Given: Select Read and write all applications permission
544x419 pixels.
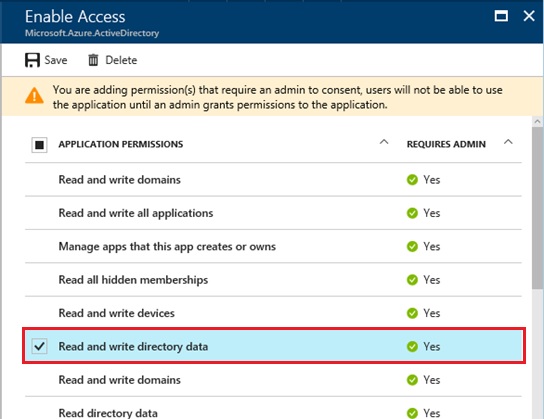Looking at the screenshot, I should [273, 213].
